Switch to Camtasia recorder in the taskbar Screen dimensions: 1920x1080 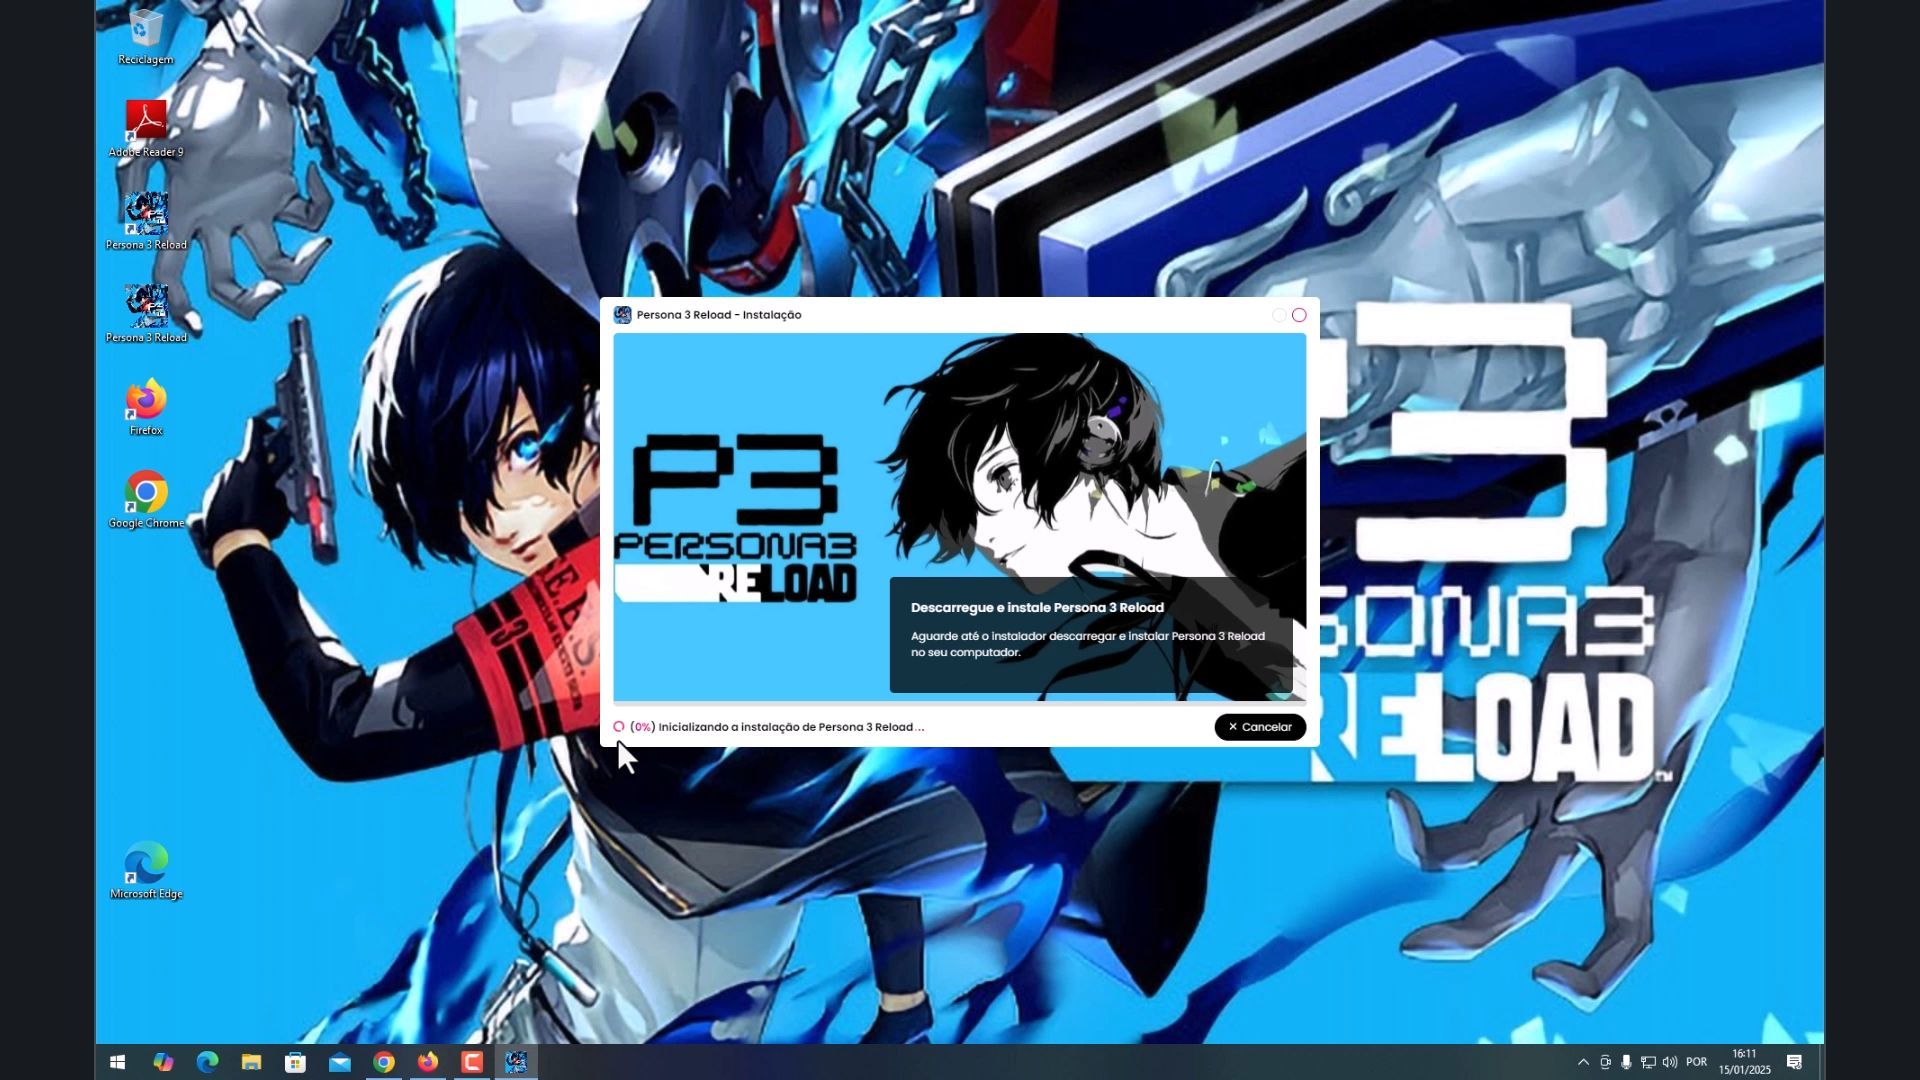(472, 1062)
